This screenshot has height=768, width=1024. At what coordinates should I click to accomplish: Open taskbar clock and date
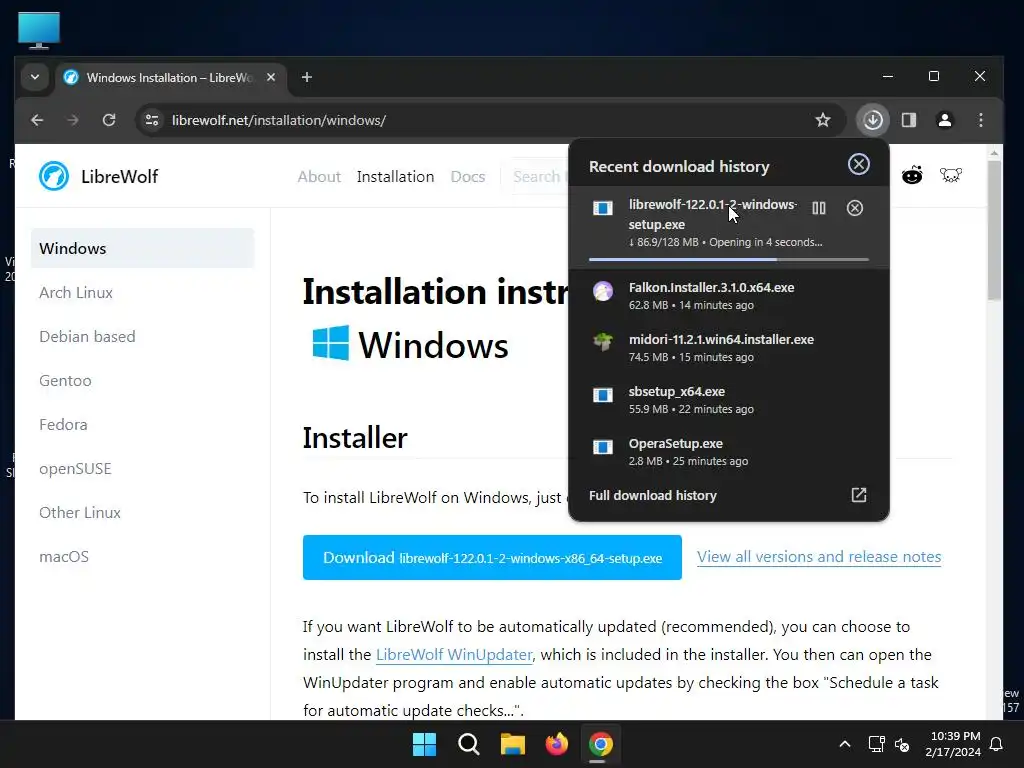(953, 744)
